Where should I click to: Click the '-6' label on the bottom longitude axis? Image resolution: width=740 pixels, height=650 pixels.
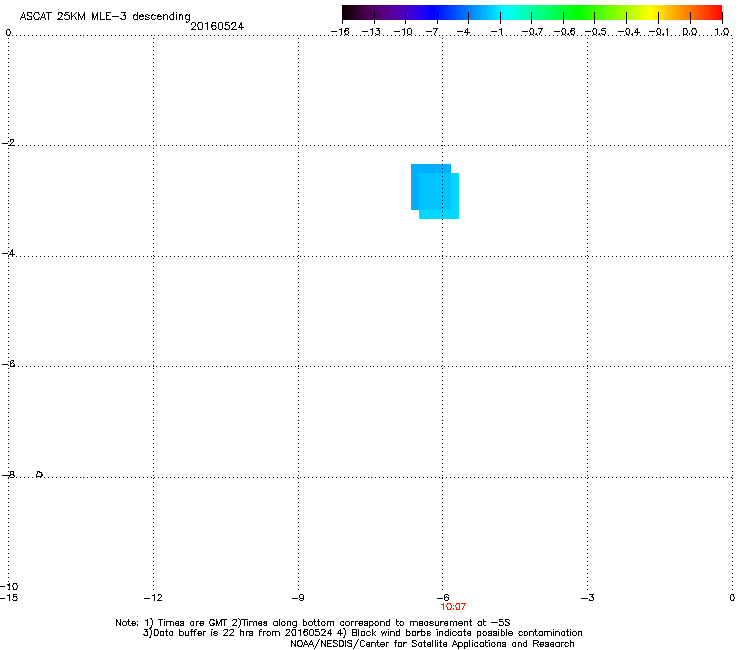coord(443,598)
